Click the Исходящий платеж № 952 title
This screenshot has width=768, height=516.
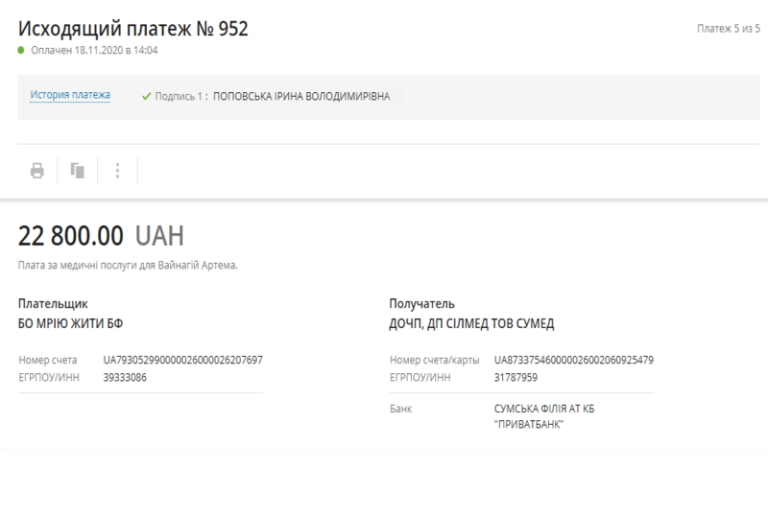(133, 29)
